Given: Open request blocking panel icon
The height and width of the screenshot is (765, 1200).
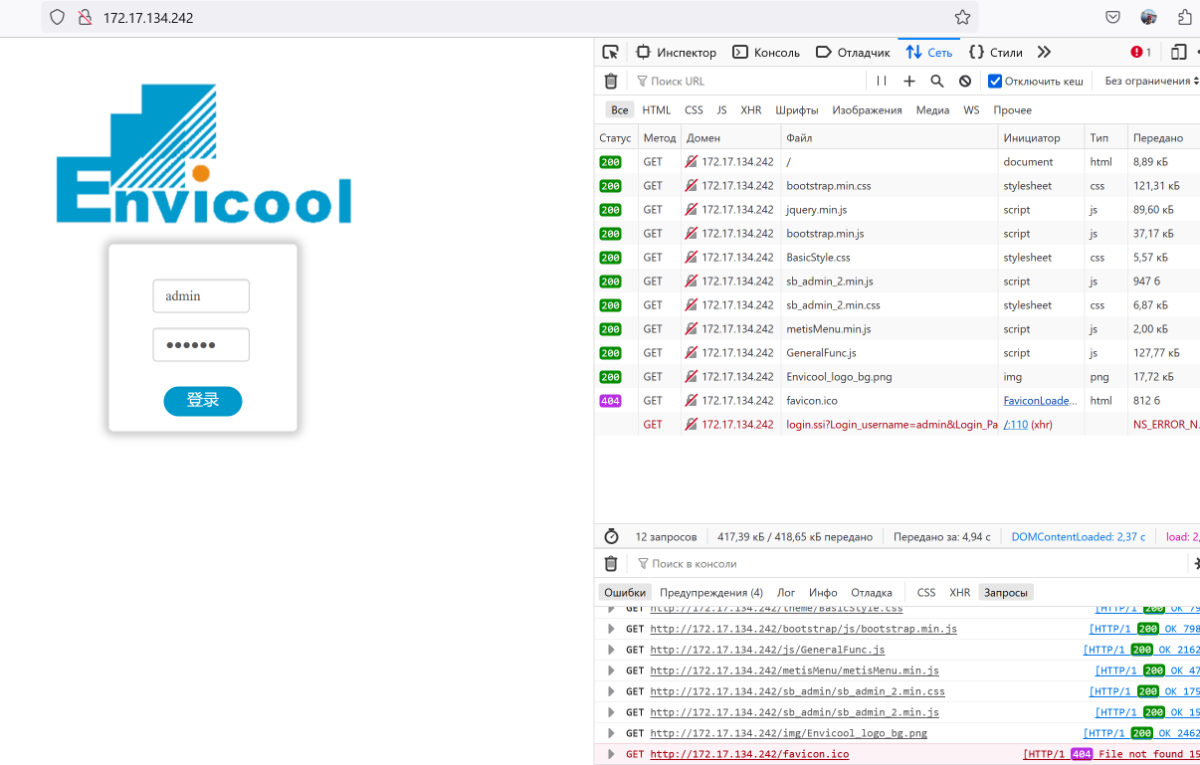Looking at the screenshot, I should coord(965,81).
